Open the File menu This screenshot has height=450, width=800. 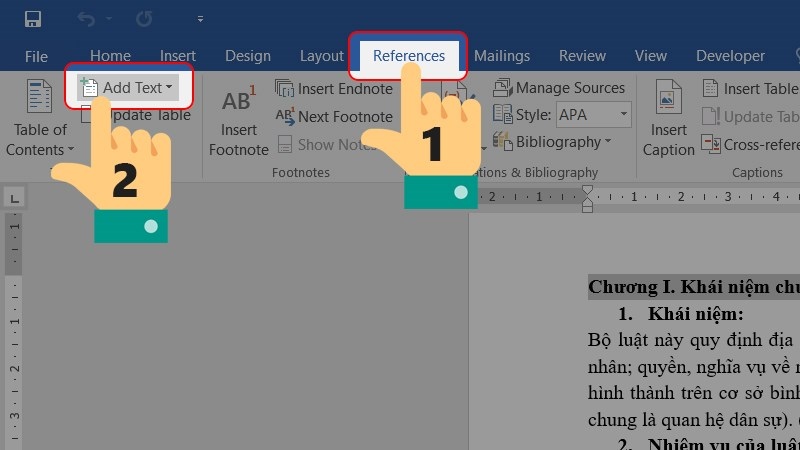[x=36, y=56]
